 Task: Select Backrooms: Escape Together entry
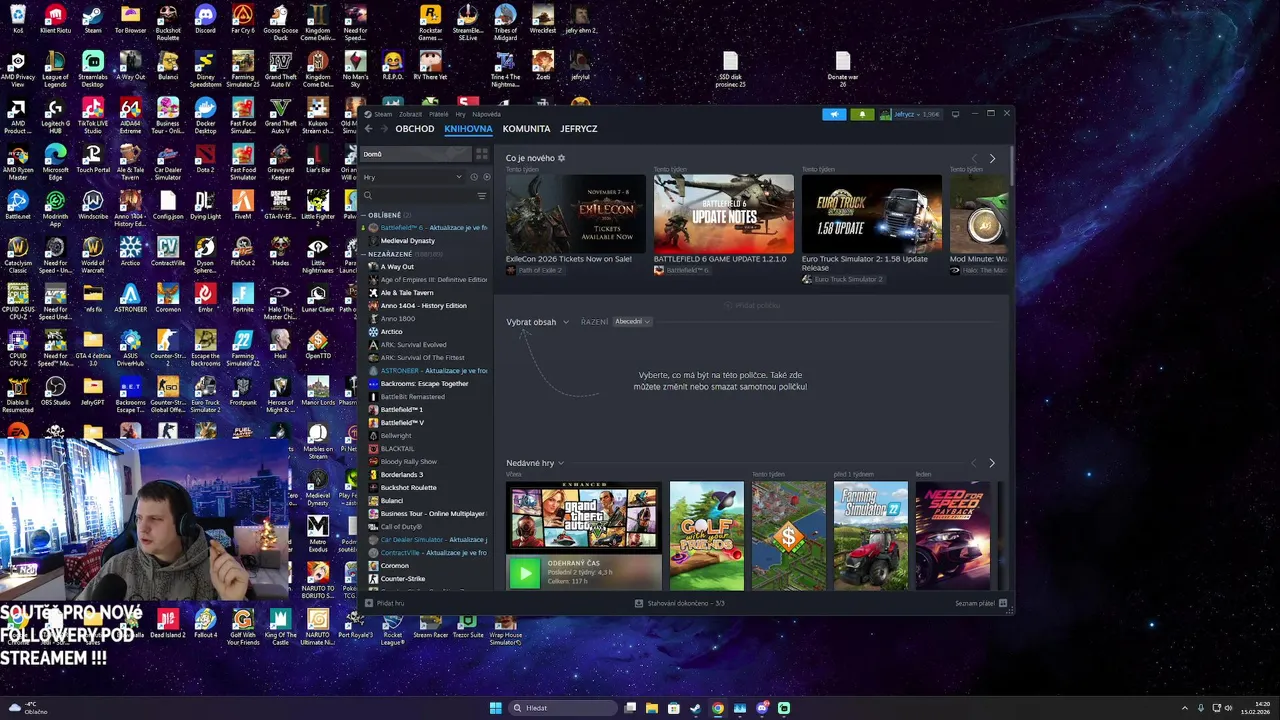pyautogui.click(x=424, y=384)
